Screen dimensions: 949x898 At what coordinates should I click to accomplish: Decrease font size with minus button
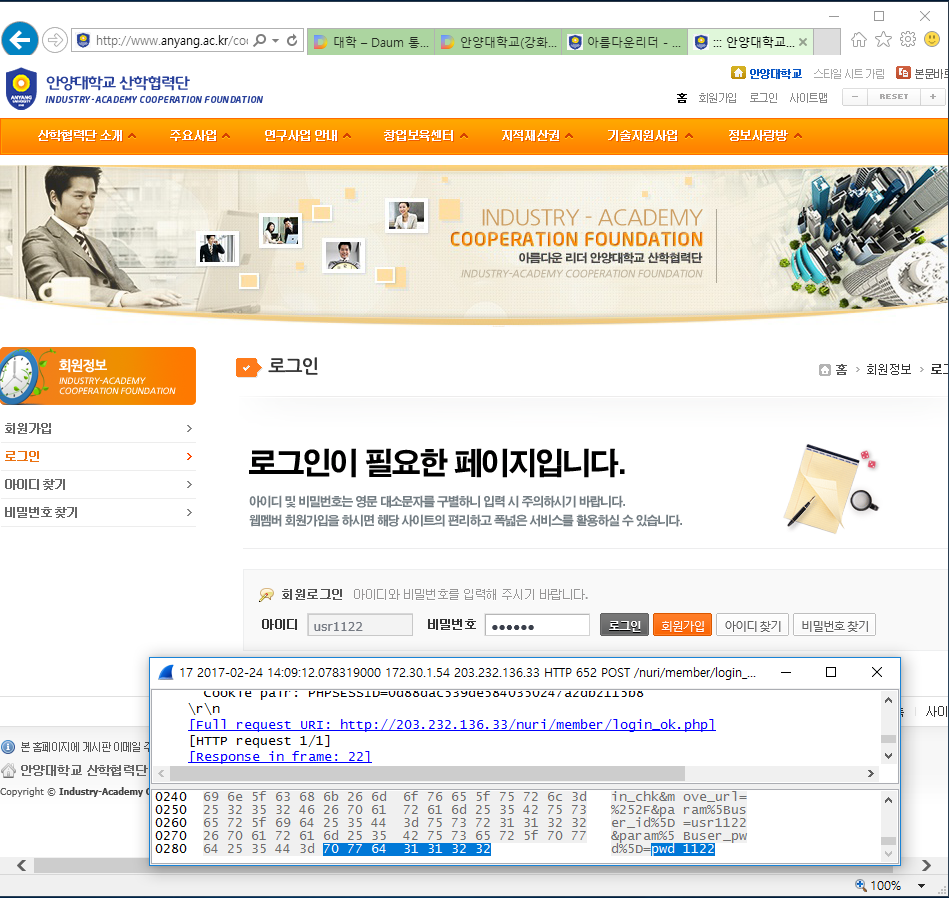(x=855, y=97)
